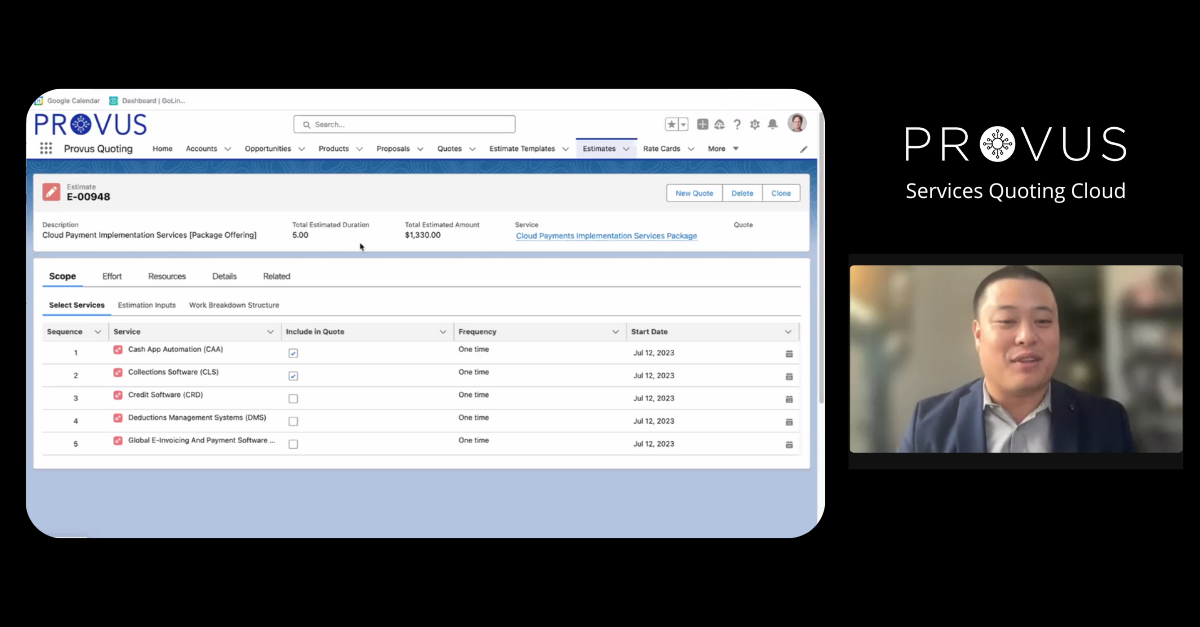Click the Clone button
This screenshot has height=627, width=1200.
click(x=781, y=193)
